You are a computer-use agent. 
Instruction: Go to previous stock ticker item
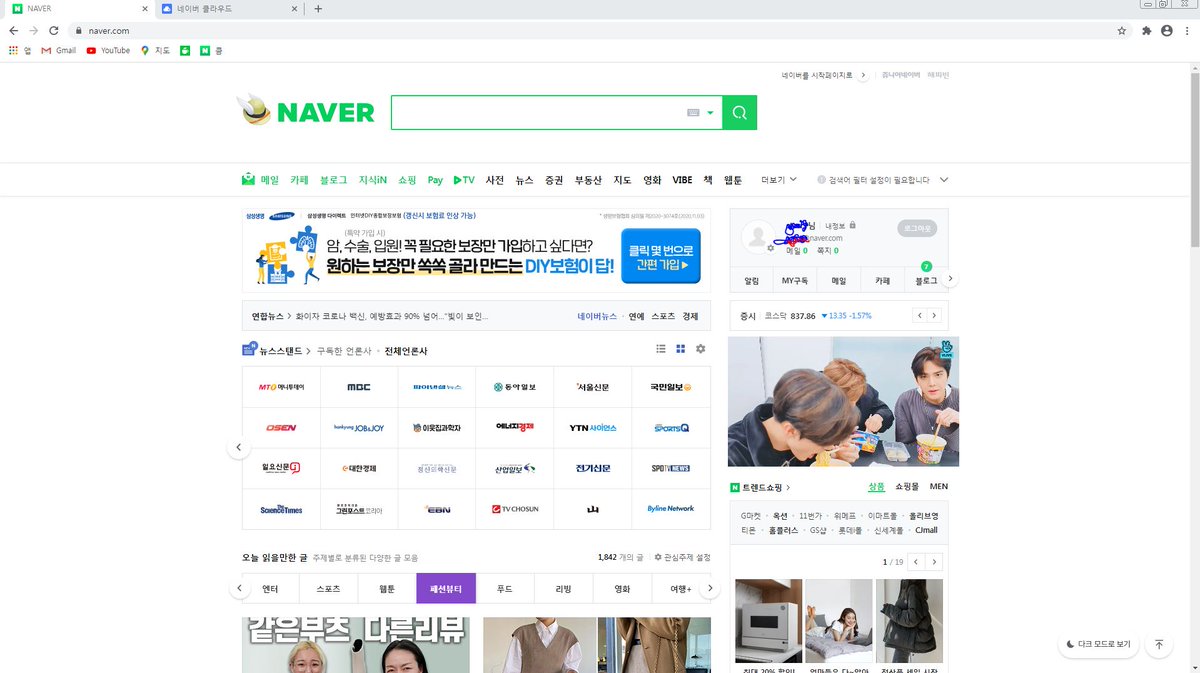point(919,315)
